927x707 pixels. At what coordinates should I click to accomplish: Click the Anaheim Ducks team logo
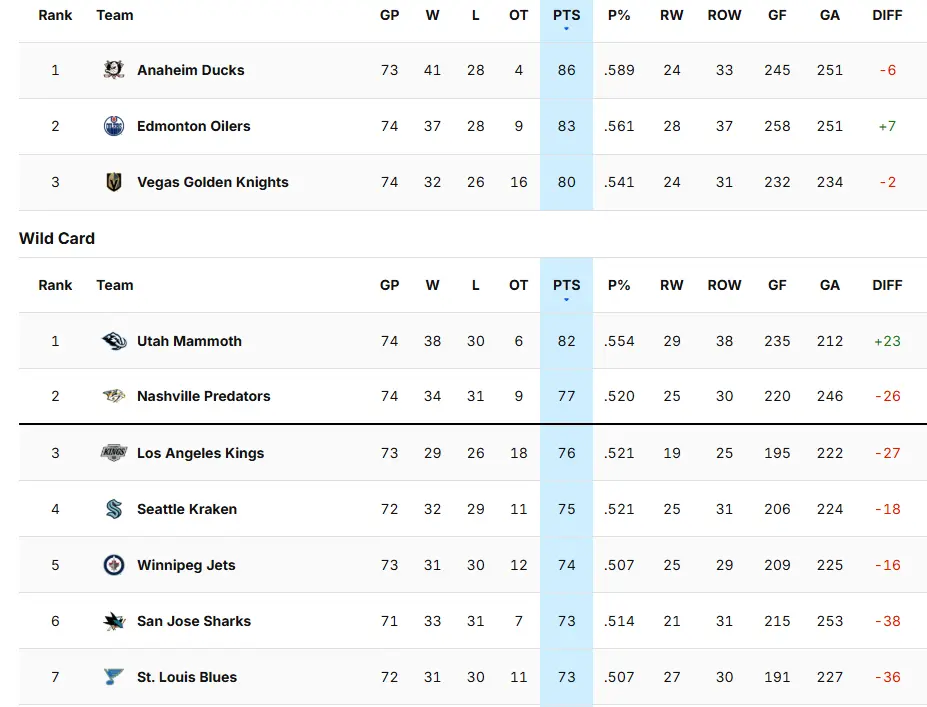pyautogui.click(x=114, y=70)
